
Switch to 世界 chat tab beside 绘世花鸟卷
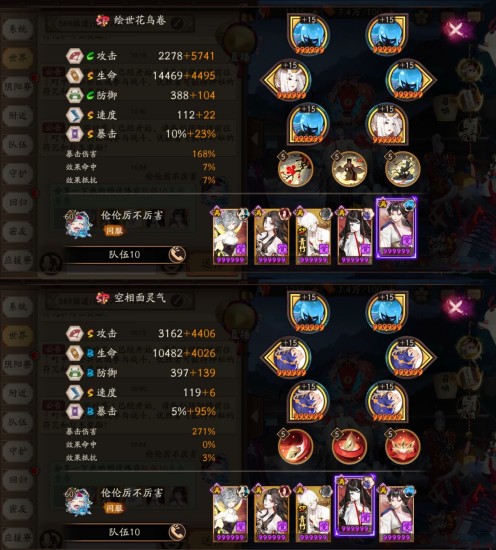coord(18,58)
